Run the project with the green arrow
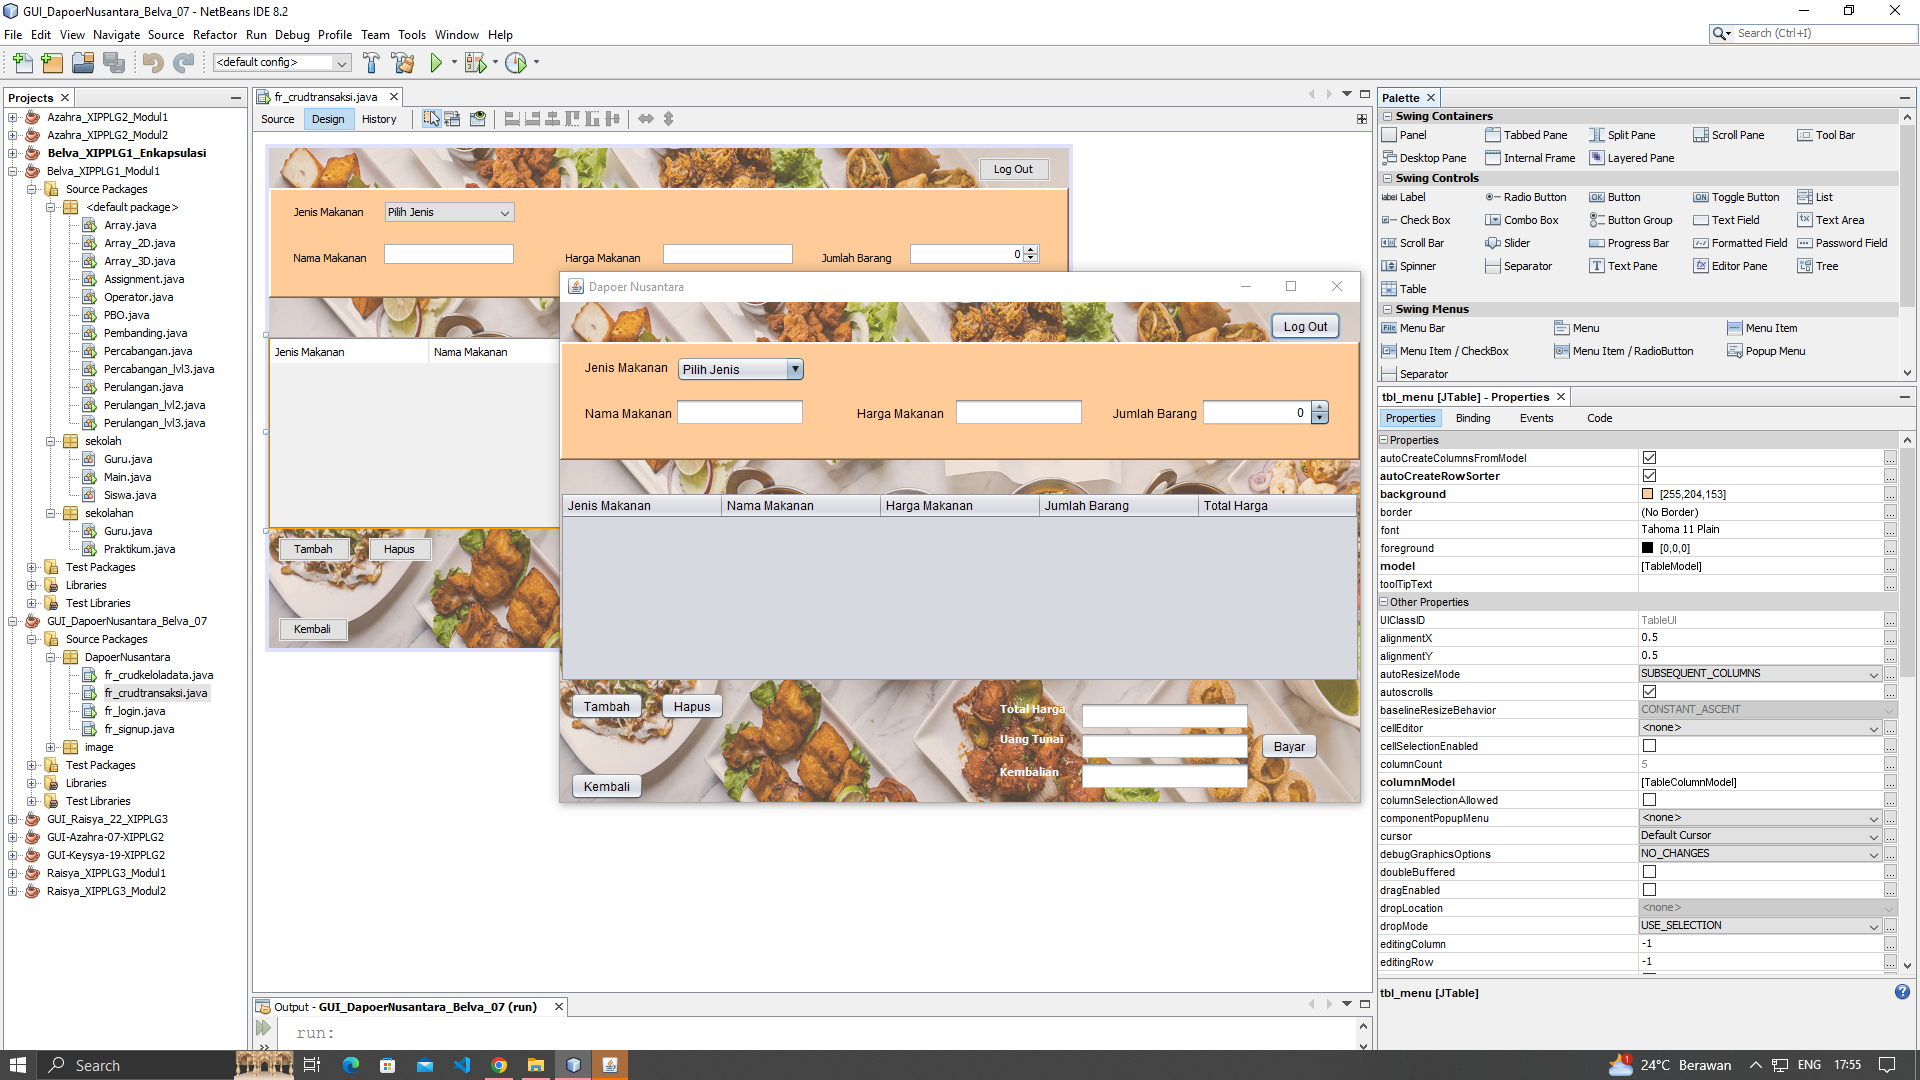The width and height of the screenshot is (1920, 1080). (x=436, y=63)
